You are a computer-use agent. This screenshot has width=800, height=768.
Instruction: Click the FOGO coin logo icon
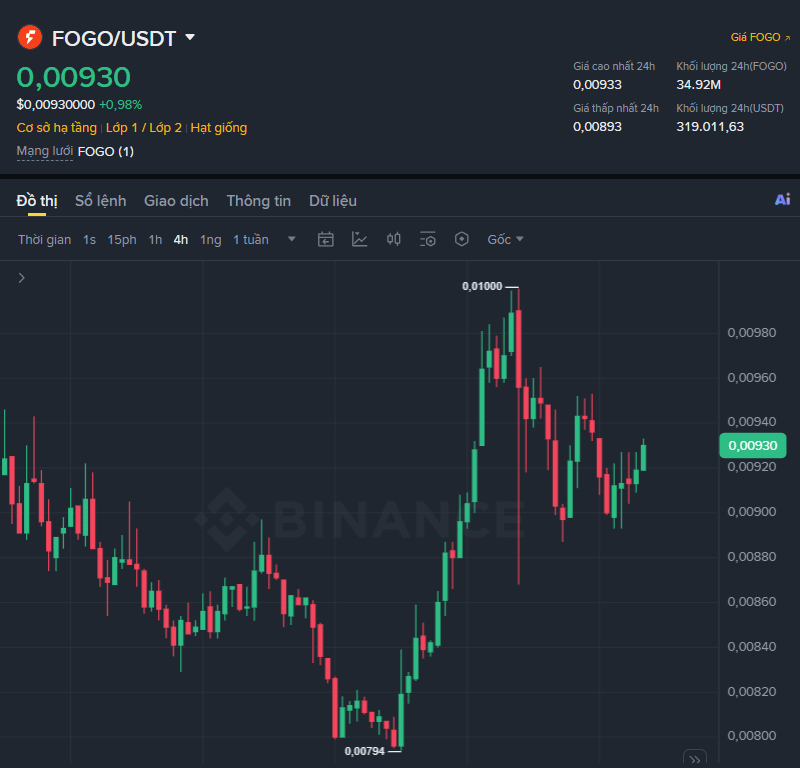click(30, 37)
